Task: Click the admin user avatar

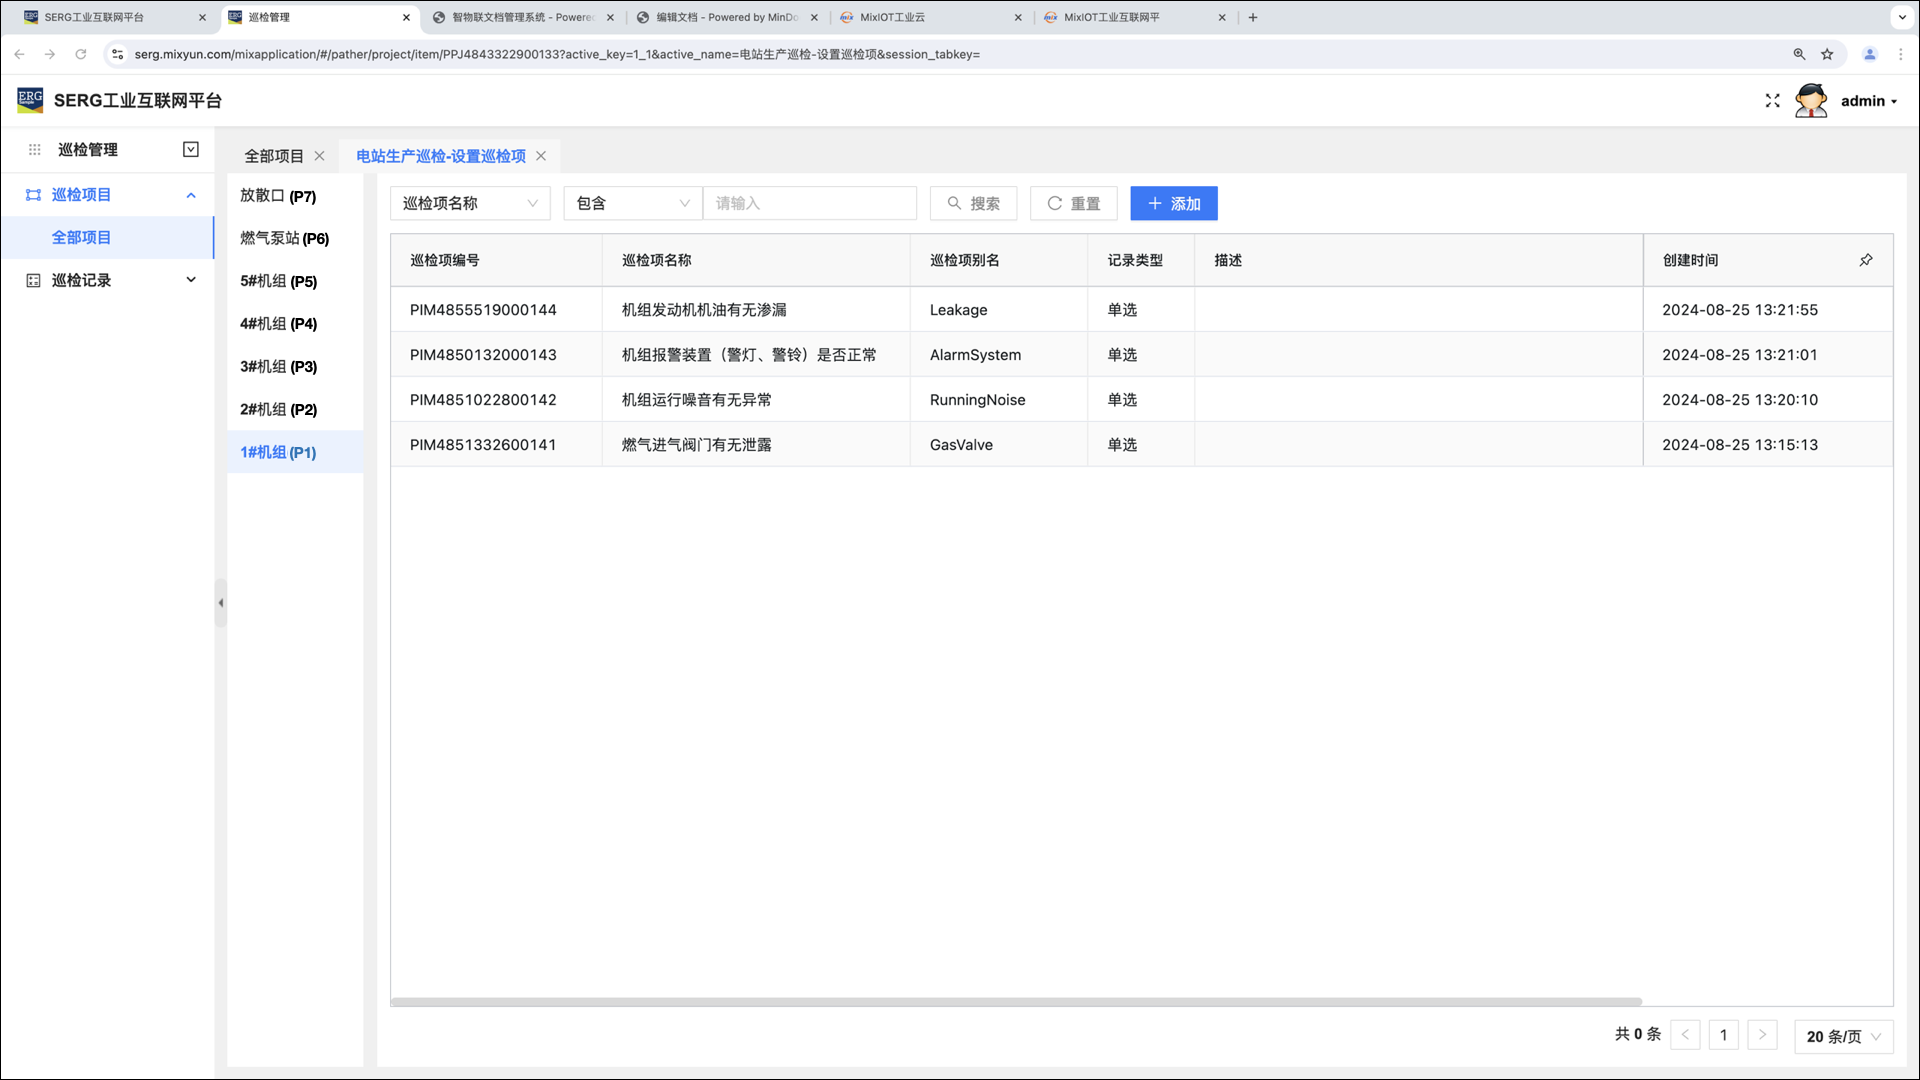Action: click(x=1810, y=101)
